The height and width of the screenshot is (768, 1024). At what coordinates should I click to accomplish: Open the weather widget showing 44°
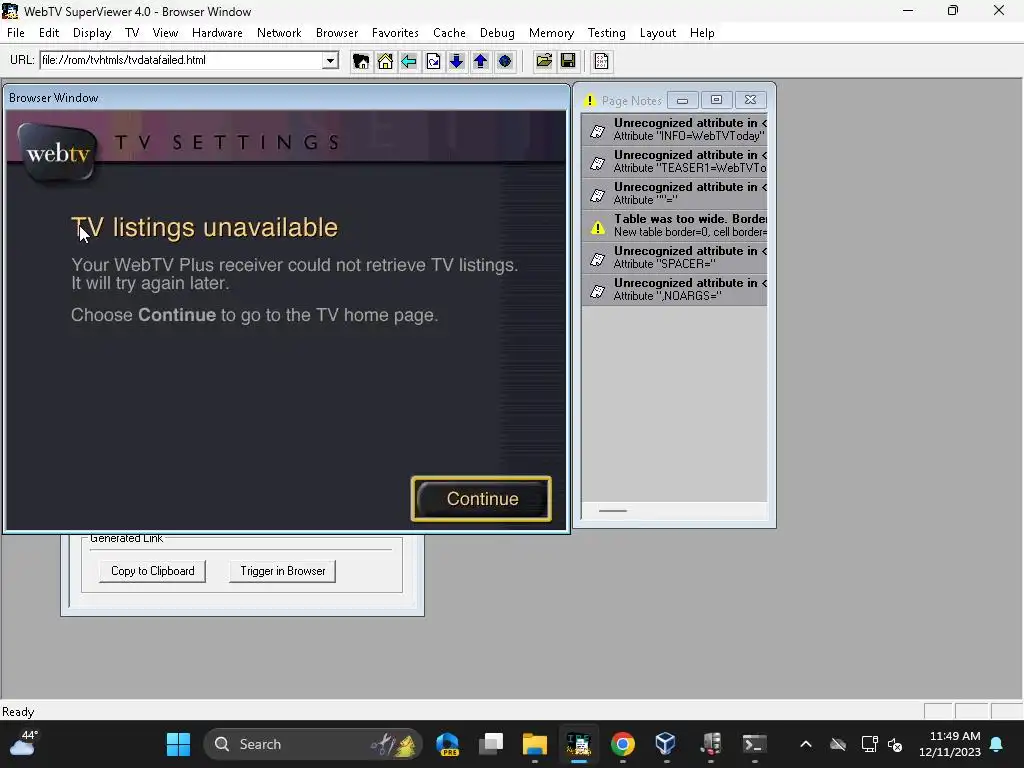22,744
